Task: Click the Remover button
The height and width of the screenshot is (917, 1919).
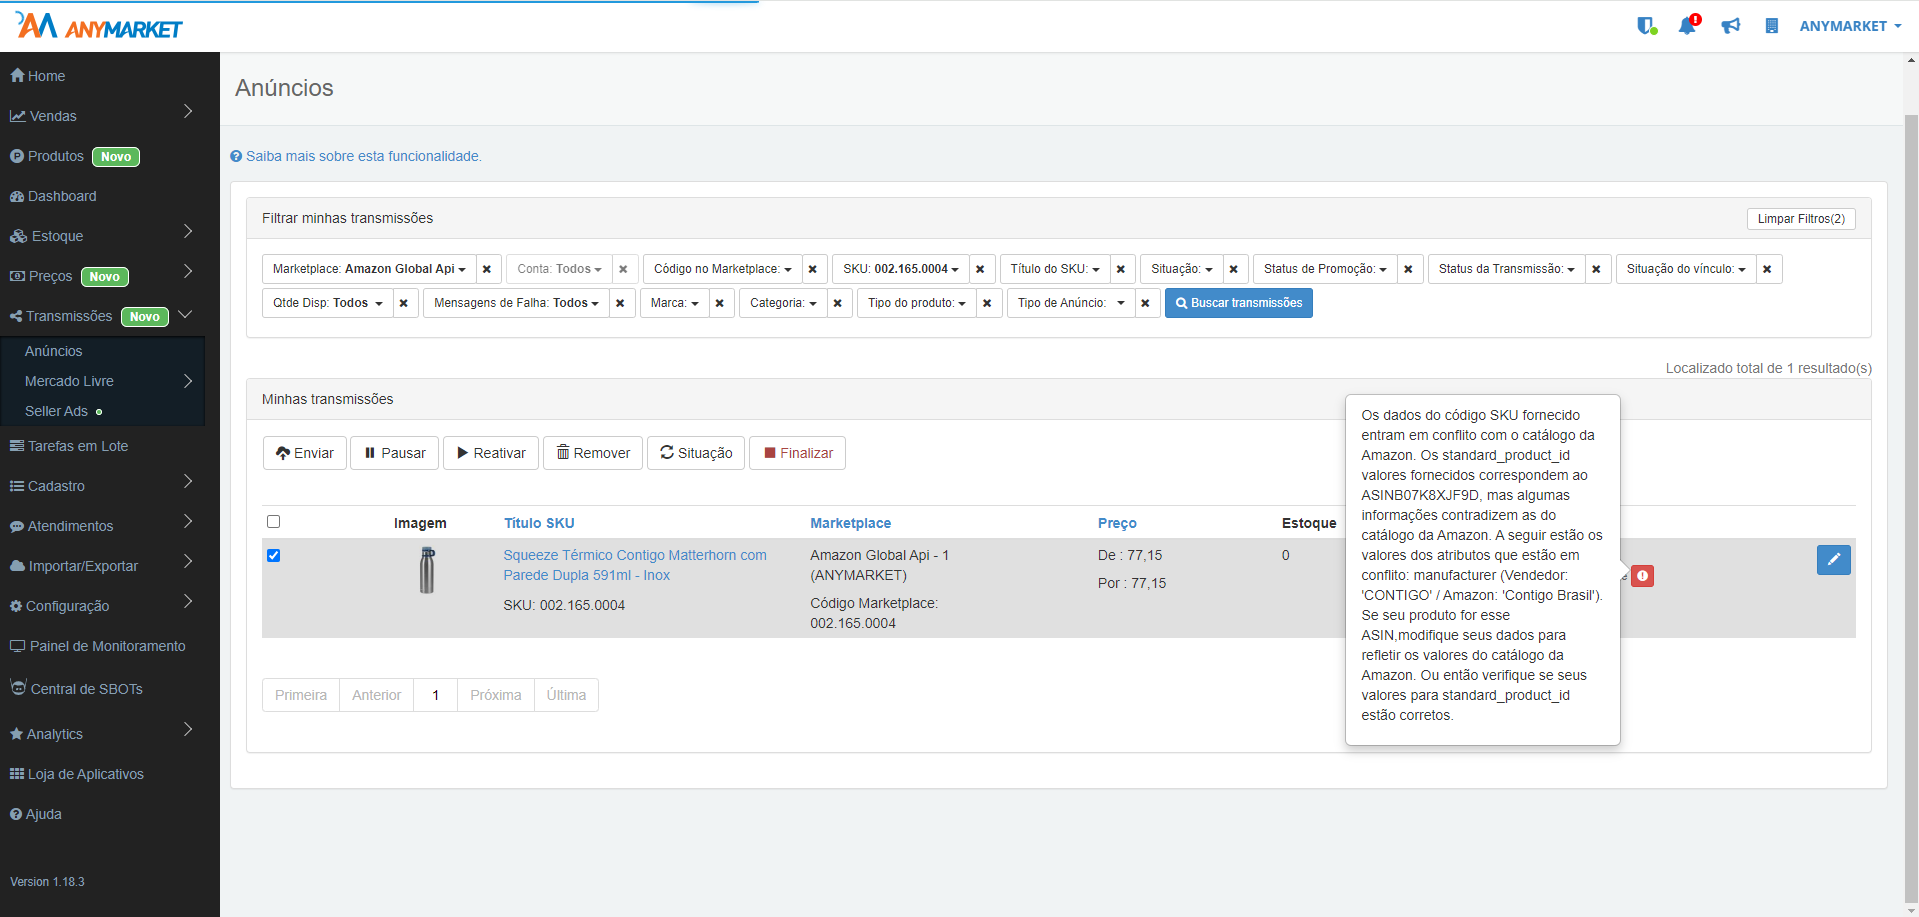Action: 593,453
